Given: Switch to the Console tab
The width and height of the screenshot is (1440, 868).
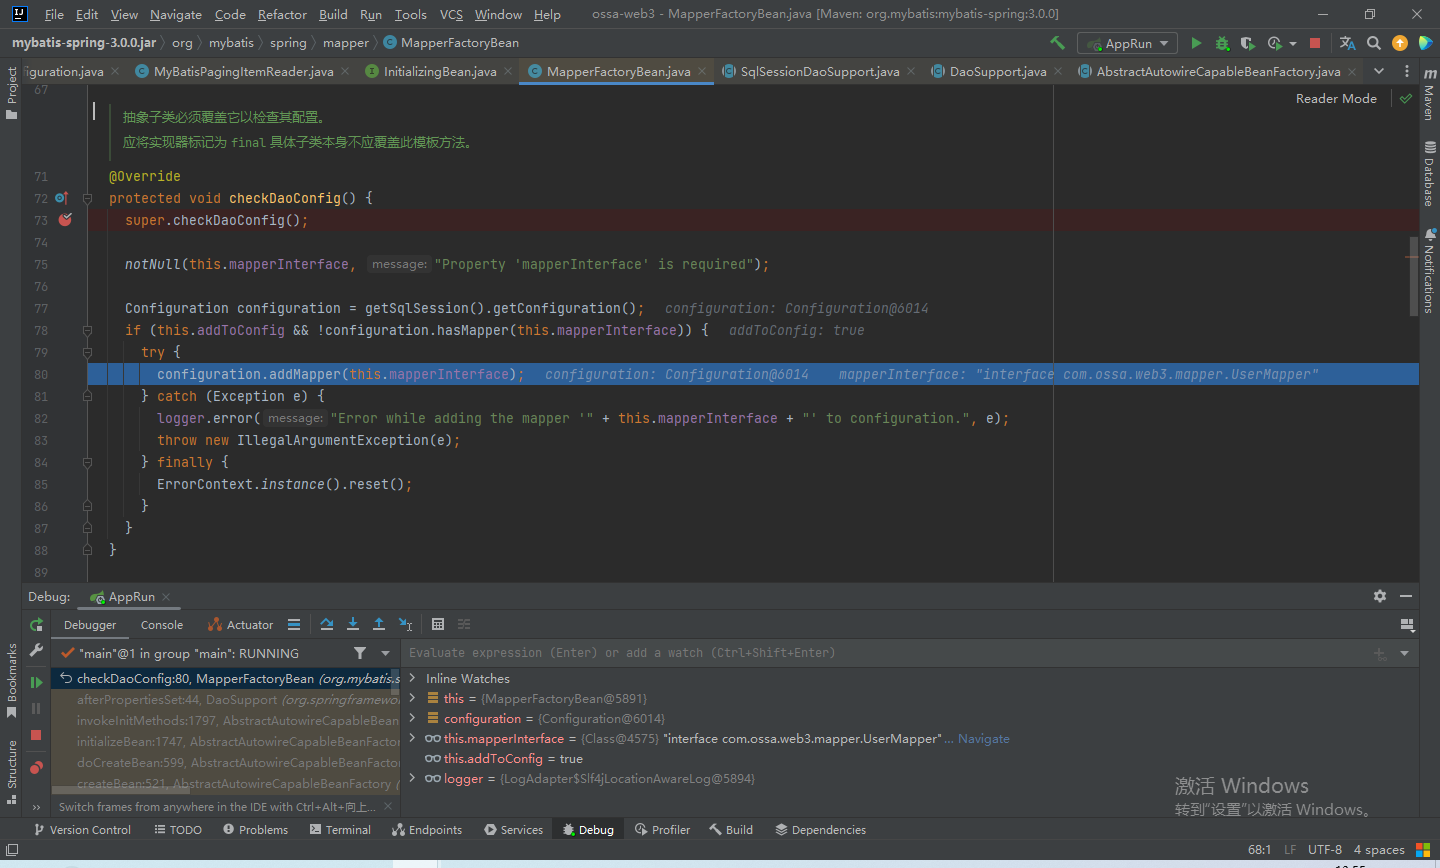Looking at the screenshot, I should click(162, 625).
